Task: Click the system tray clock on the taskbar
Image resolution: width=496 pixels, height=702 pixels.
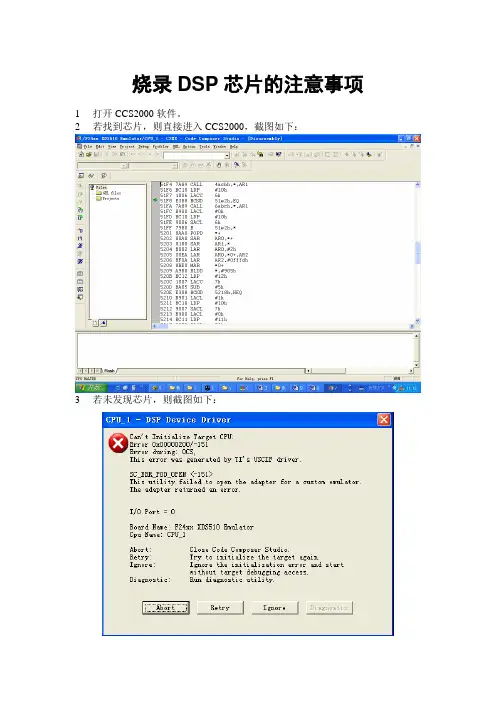Action: click(412, 388)
